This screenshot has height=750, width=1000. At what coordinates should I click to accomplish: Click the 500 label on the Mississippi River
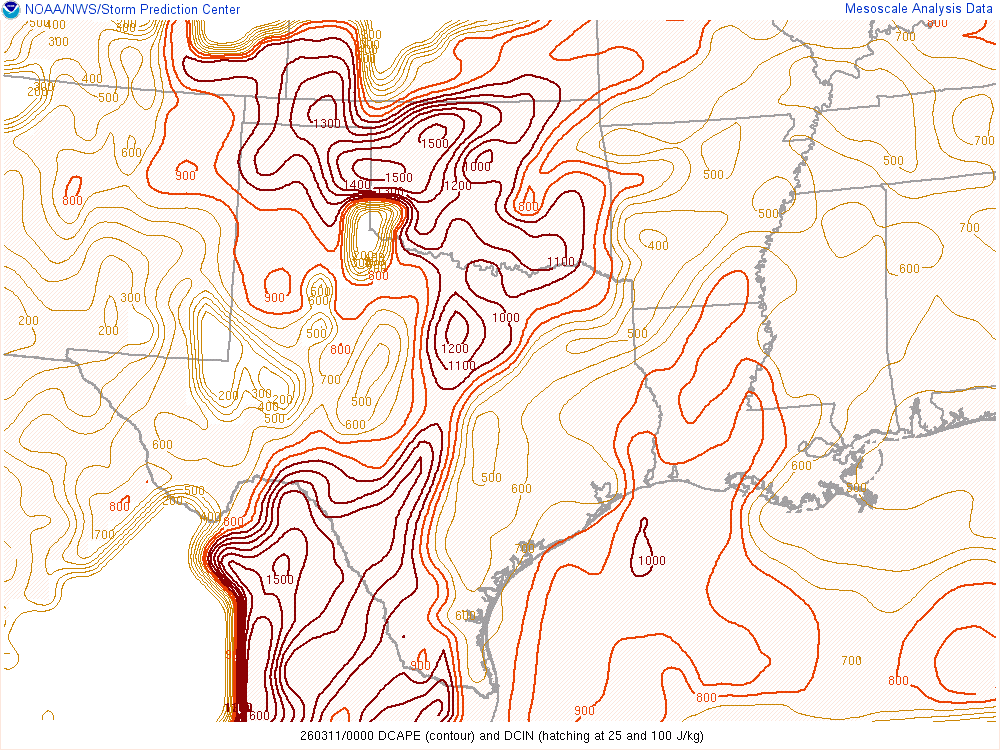click(x=768, y=214)
